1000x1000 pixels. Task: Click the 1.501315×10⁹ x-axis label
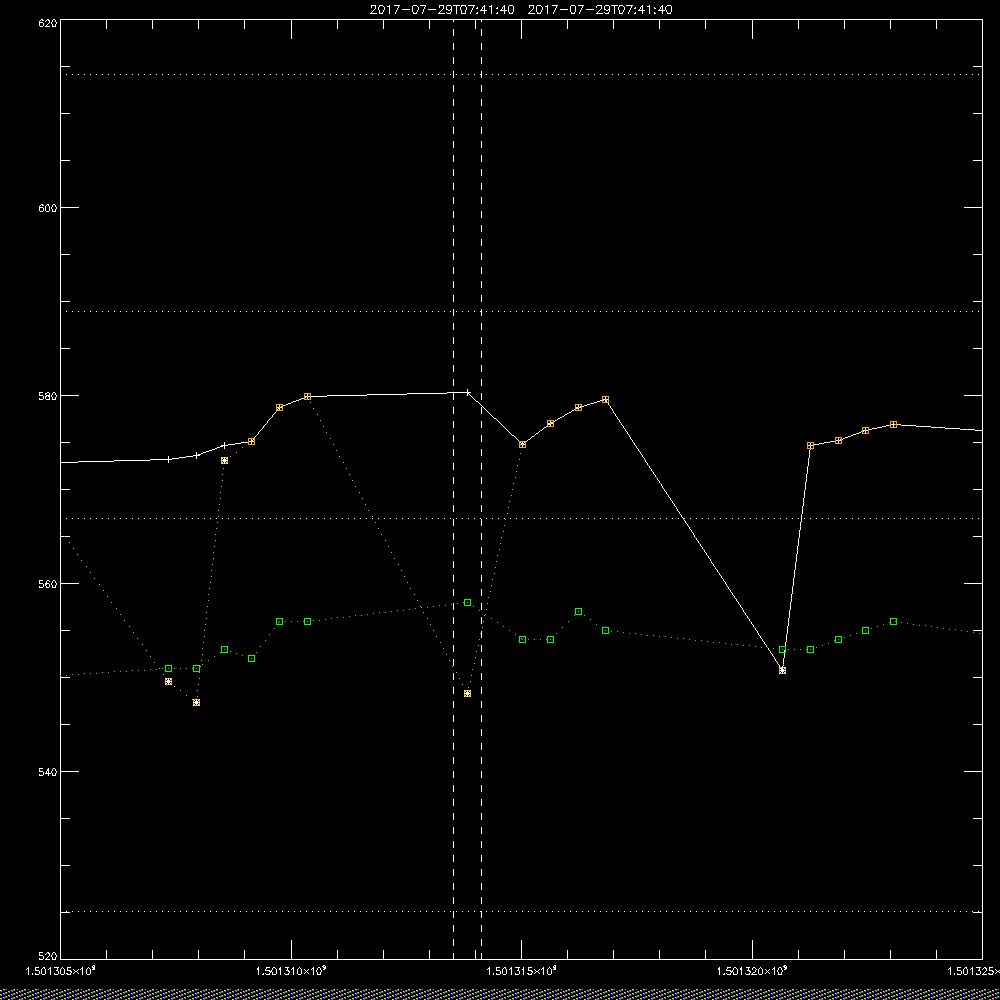point(522,971)
